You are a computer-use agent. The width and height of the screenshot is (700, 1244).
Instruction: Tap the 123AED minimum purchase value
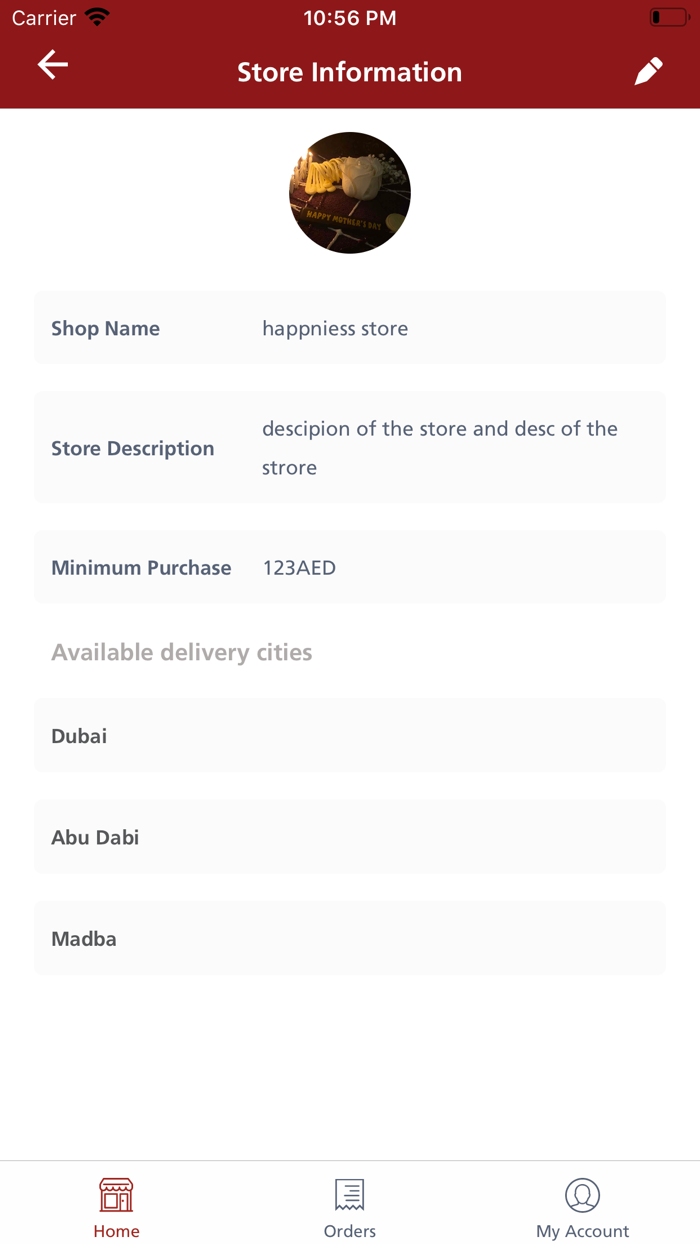299,568
